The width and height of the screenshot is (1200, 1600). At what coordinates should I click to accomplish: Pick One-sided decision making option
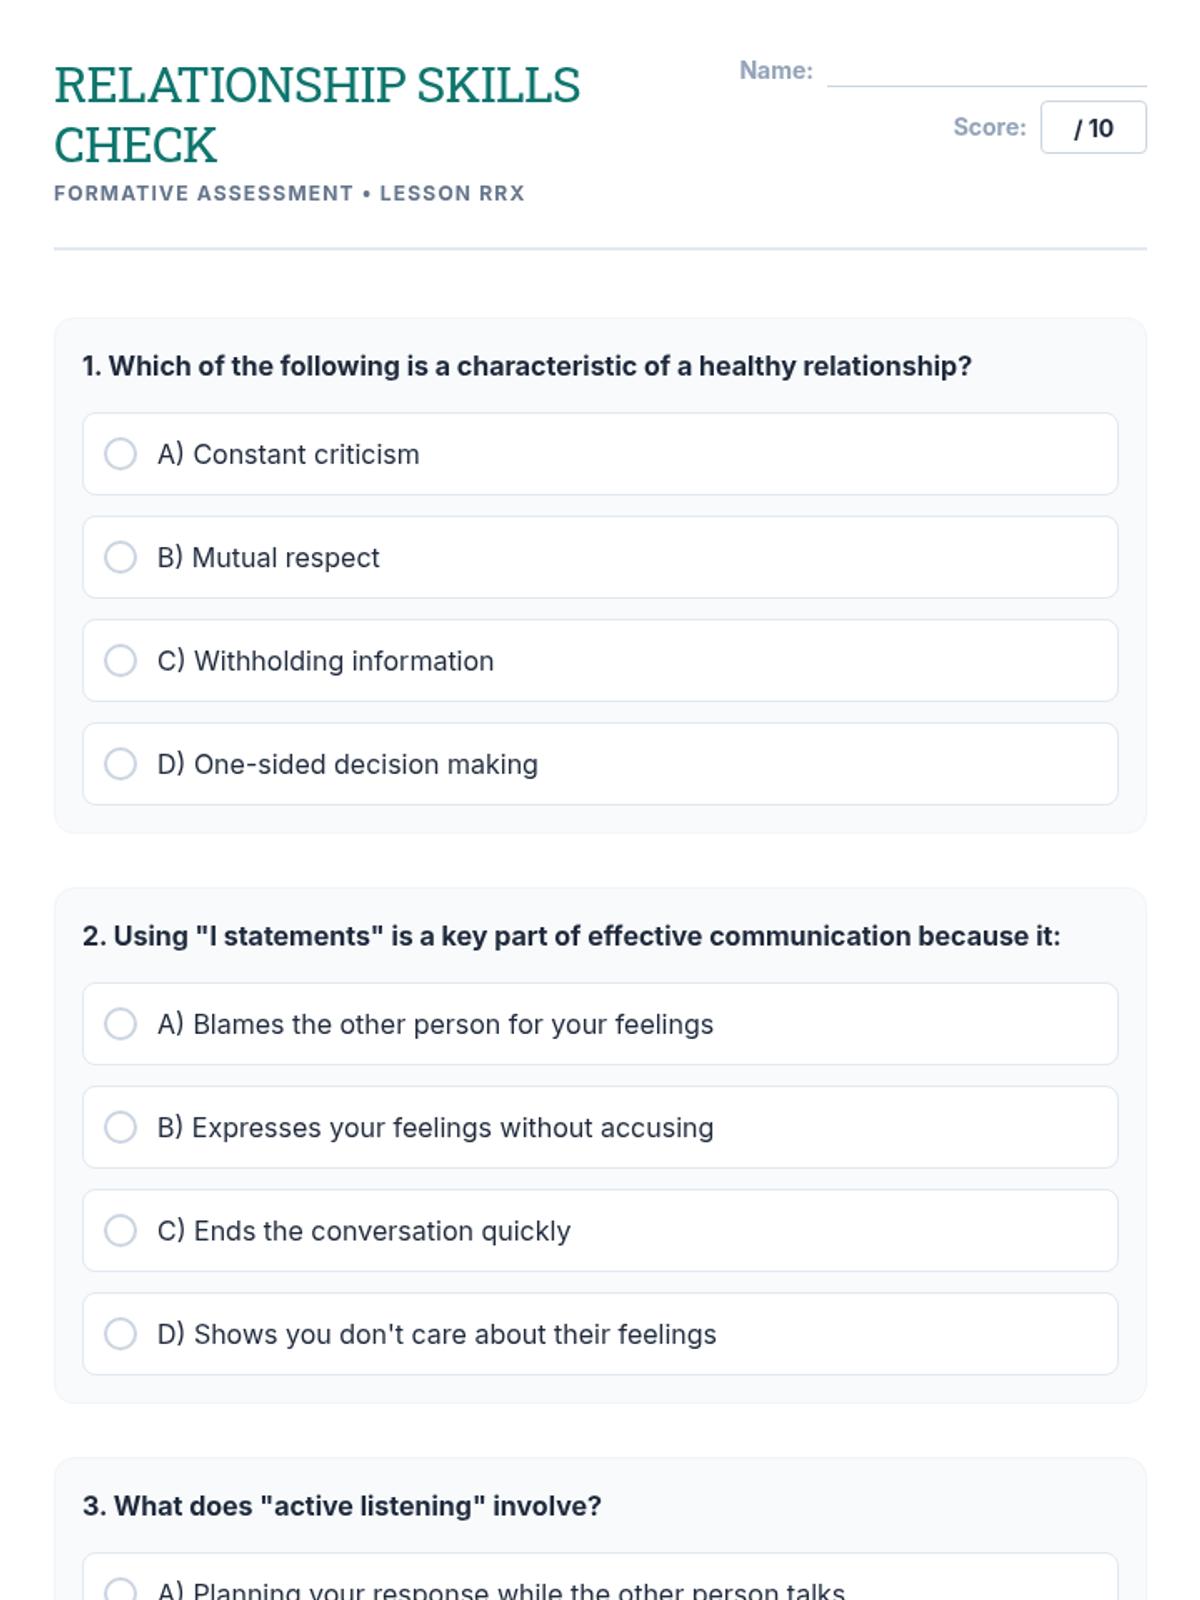click(120, 764)
